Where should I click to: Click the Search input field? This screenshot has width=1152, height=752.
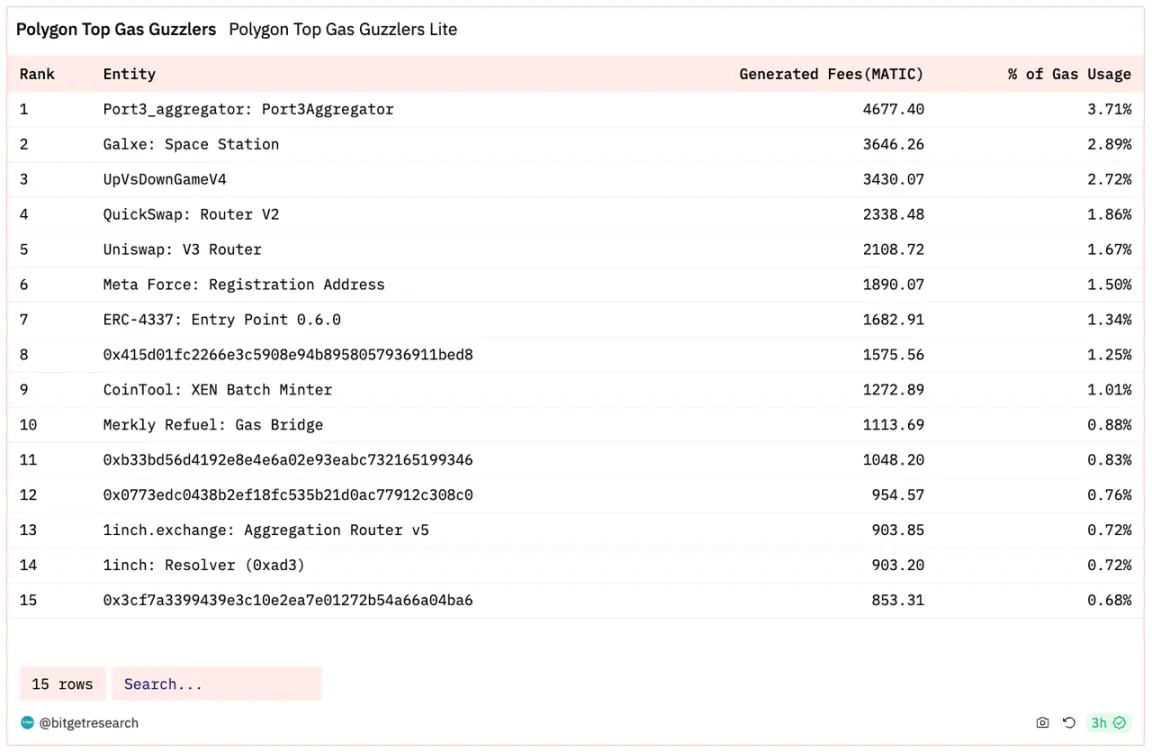point(217,684)
